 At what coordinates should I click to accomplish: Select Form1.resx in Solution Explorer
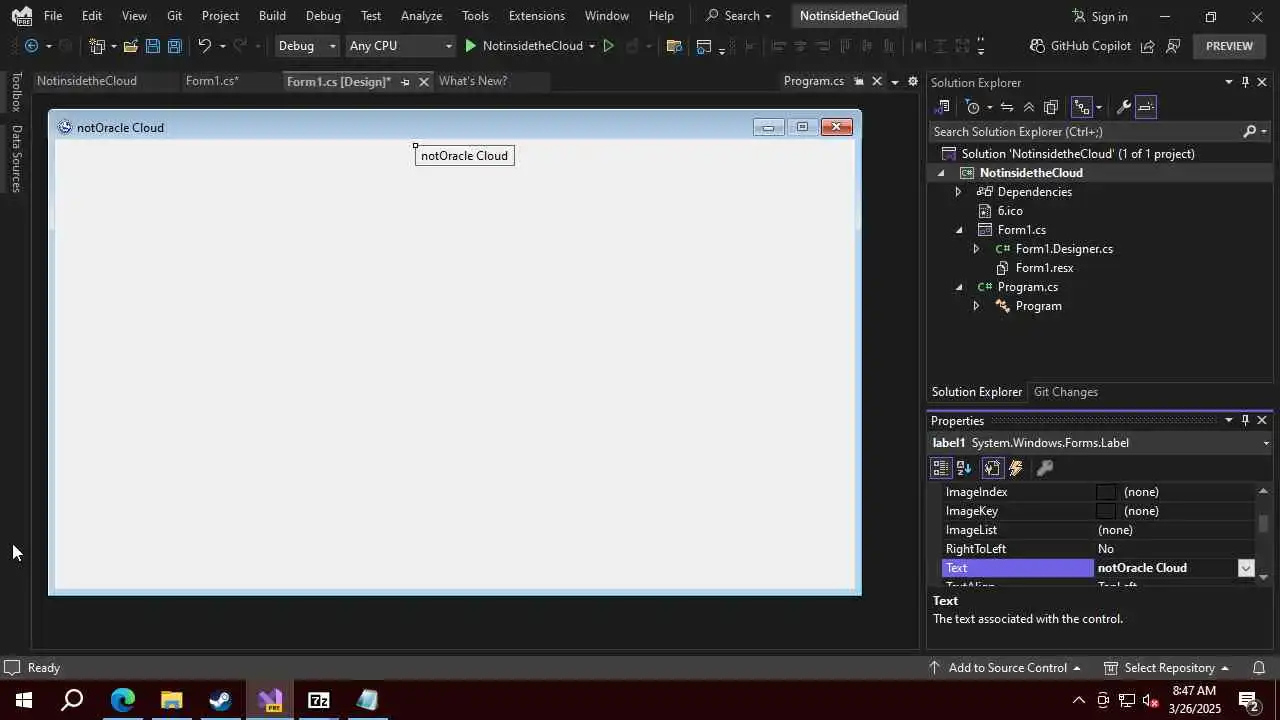[1044, 268]
